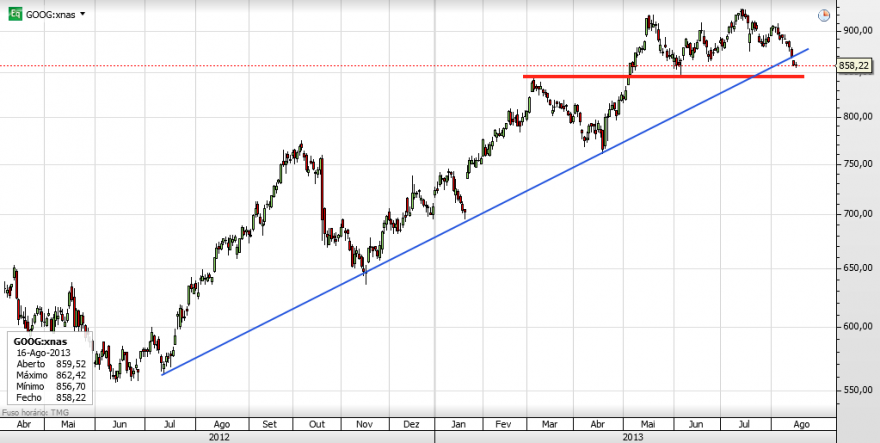Click the green Eq instrument icon
Viewport: 880px width, 443px height.
tap(15, 13)
